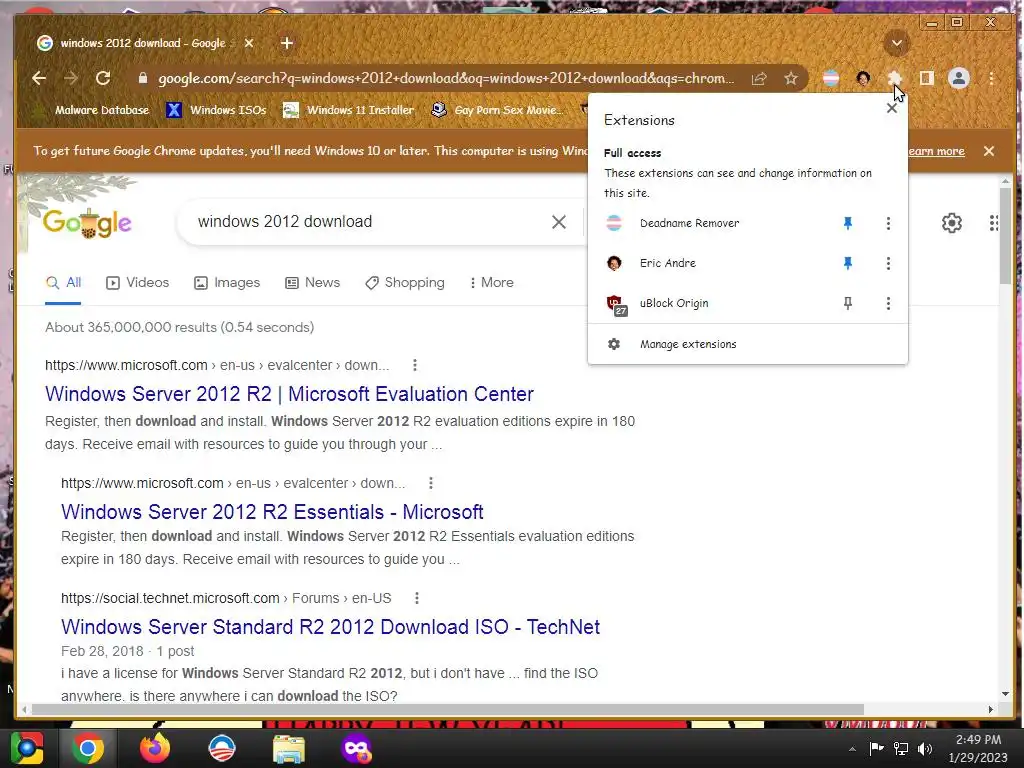The width and height of the screenshot is (1024, 768).
Task: Click the Deadname Remover toolbar icon
Action: click(x=831, y=78)
